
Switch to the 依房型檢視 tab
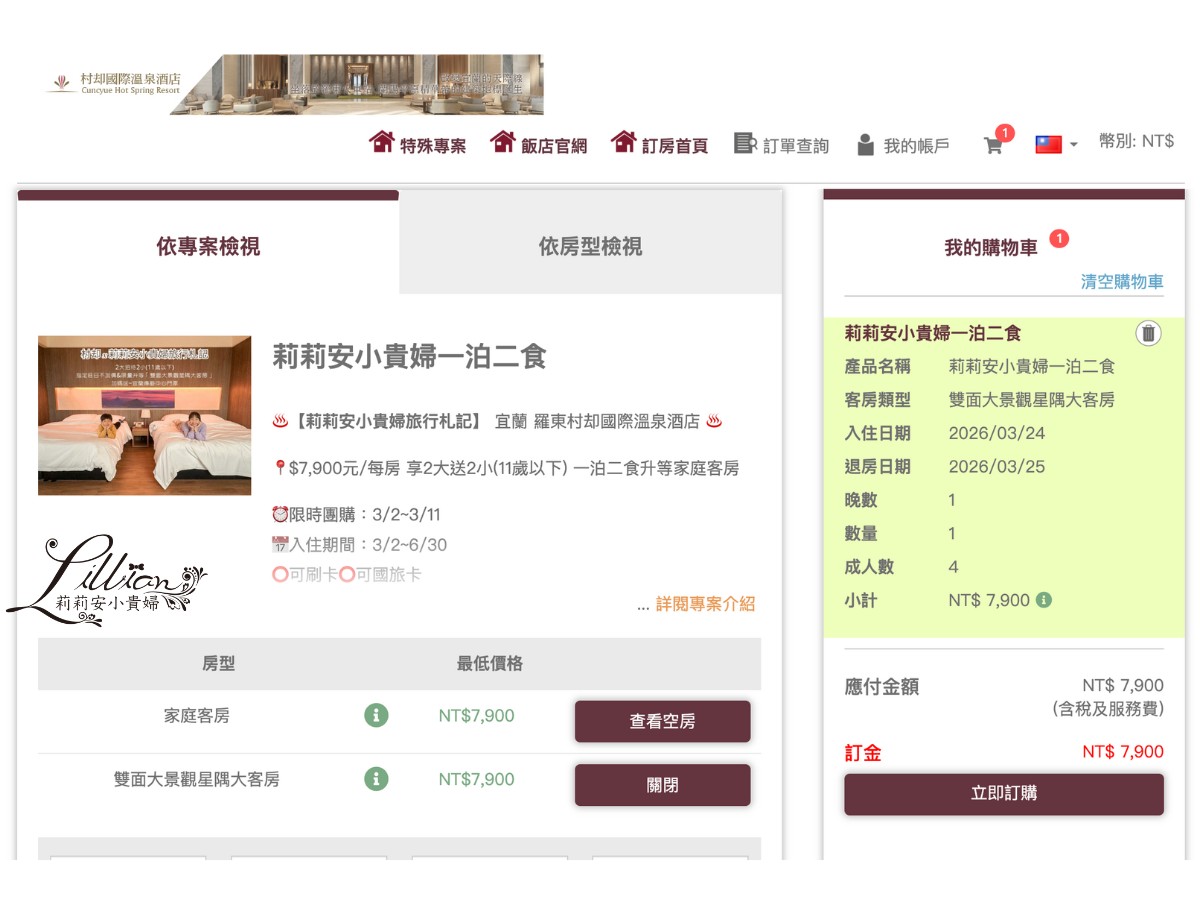pyautogui.click(x=590, y=247)
